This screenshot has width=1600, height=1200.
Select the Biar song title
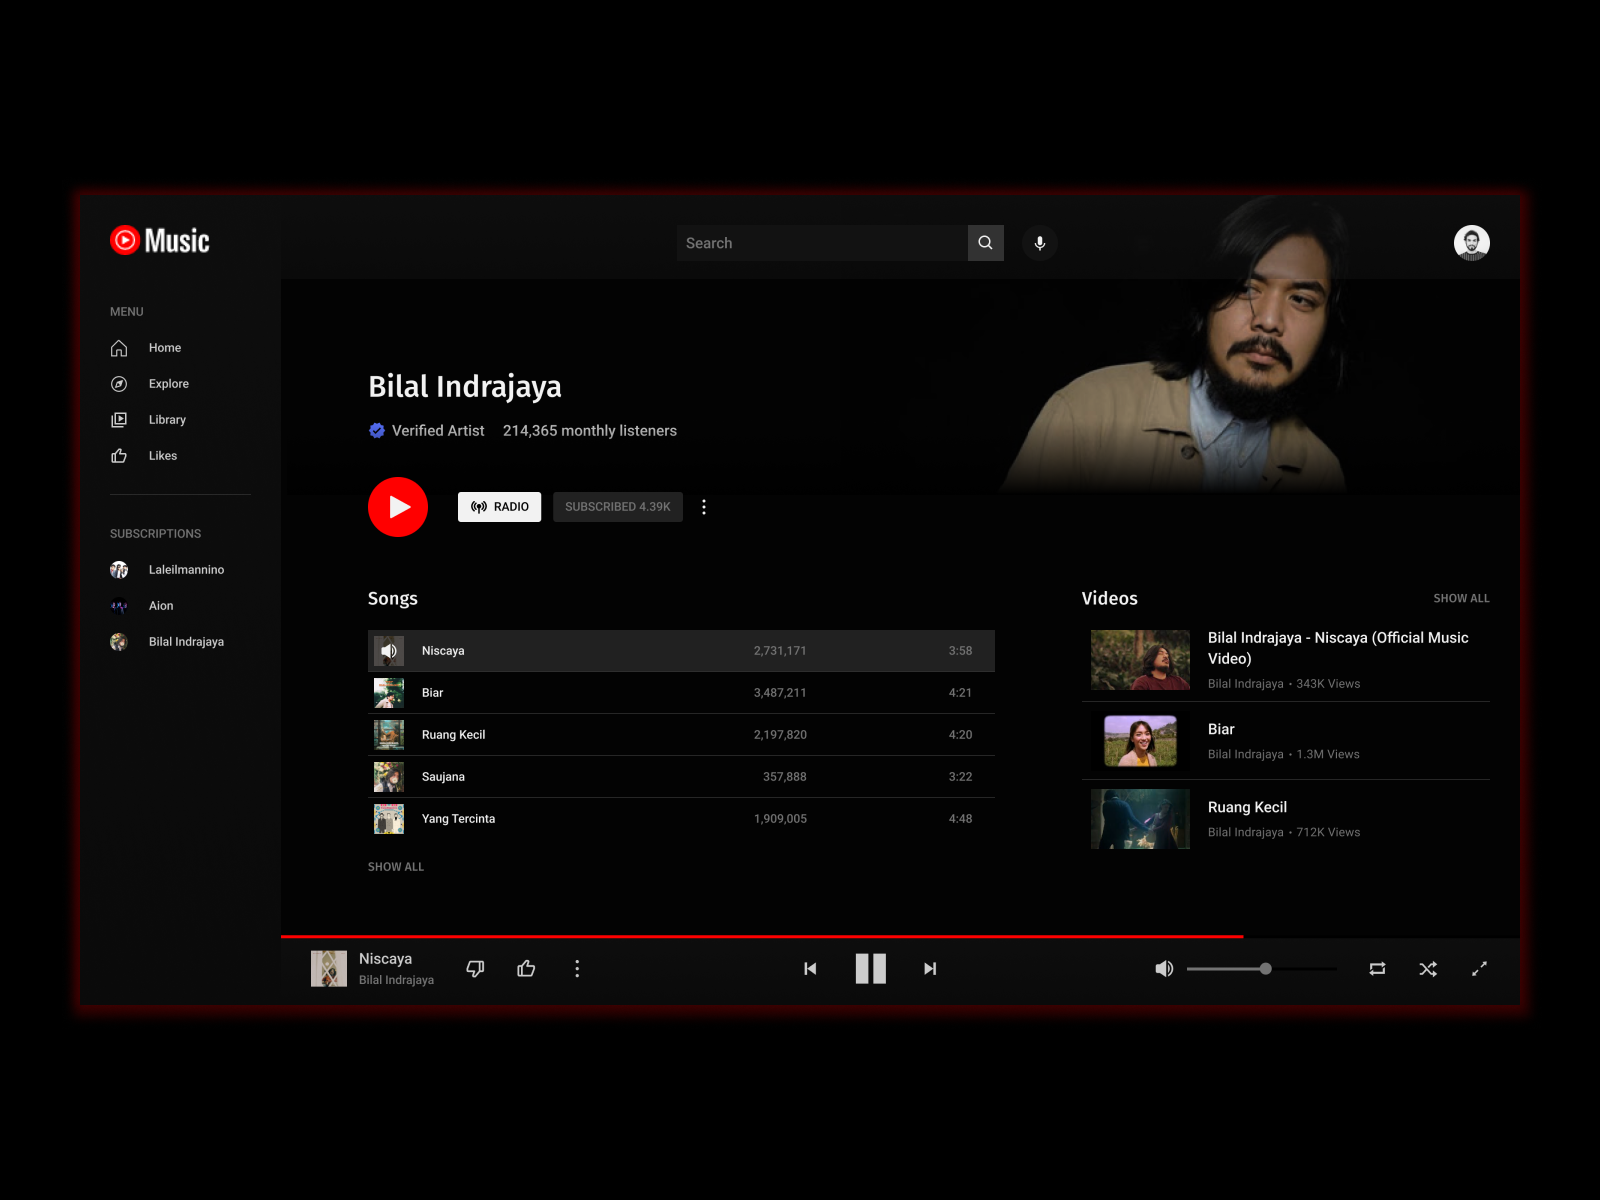coord(432,693)
